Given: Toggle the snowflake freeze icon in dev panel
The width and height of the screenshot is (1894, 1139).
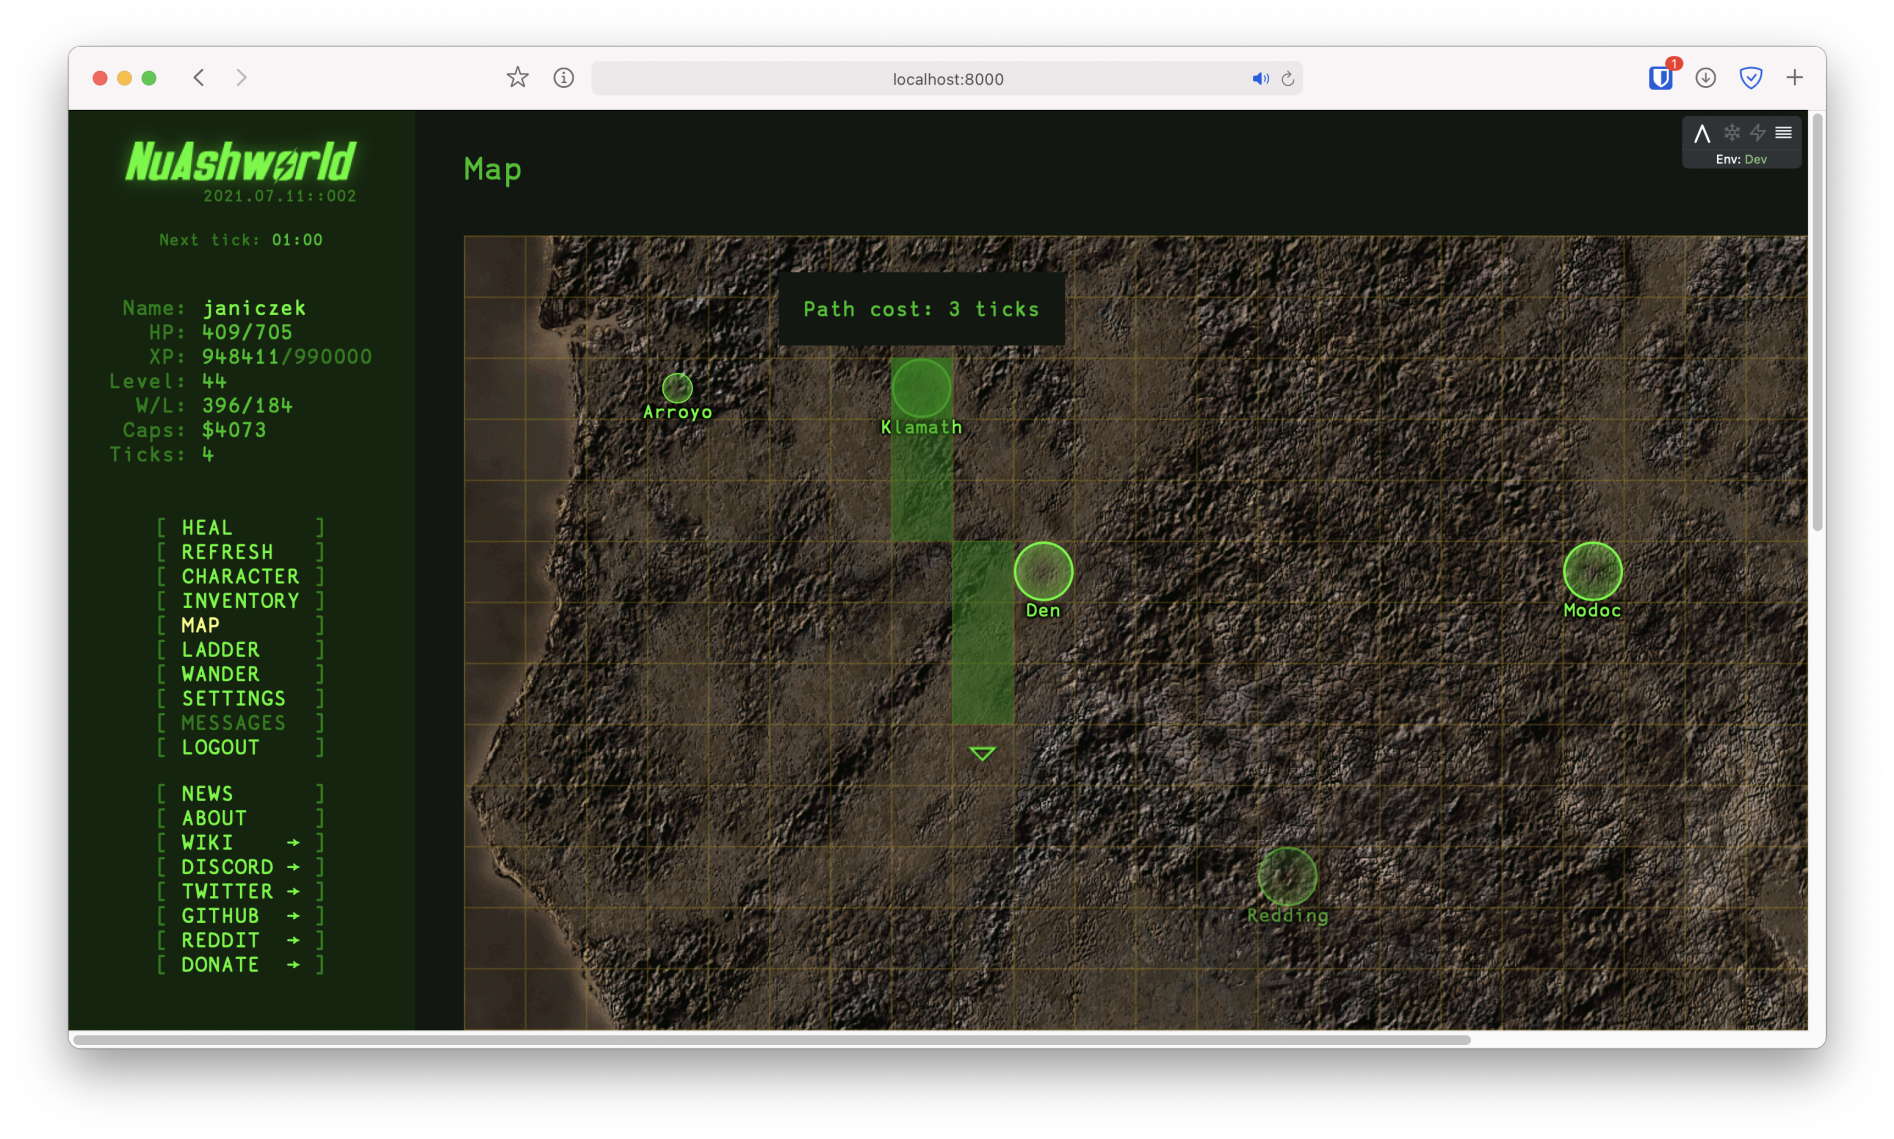Looking at the screenshot, I should tap(1731, 132).
